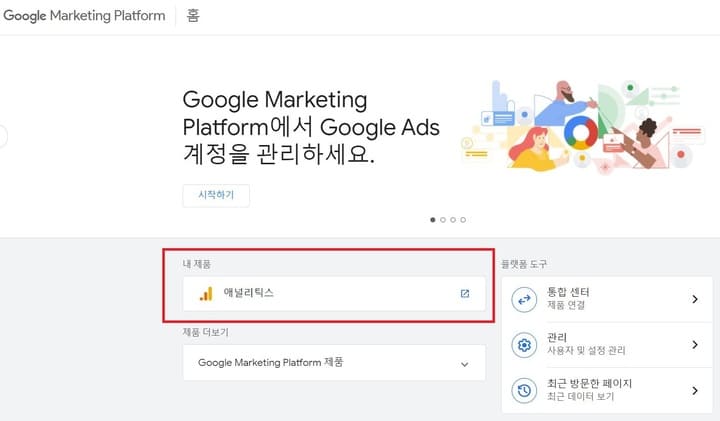This screenshot has height=421, width=720.
Task: Click the 관리 gear icon
Action: [x=524, y=345]
